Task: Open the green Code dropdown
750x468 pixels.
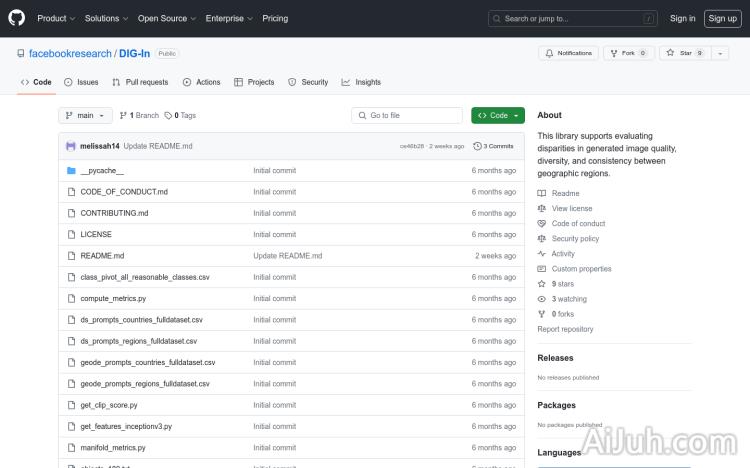Action: pyautogui.click(x=498, y=116)
